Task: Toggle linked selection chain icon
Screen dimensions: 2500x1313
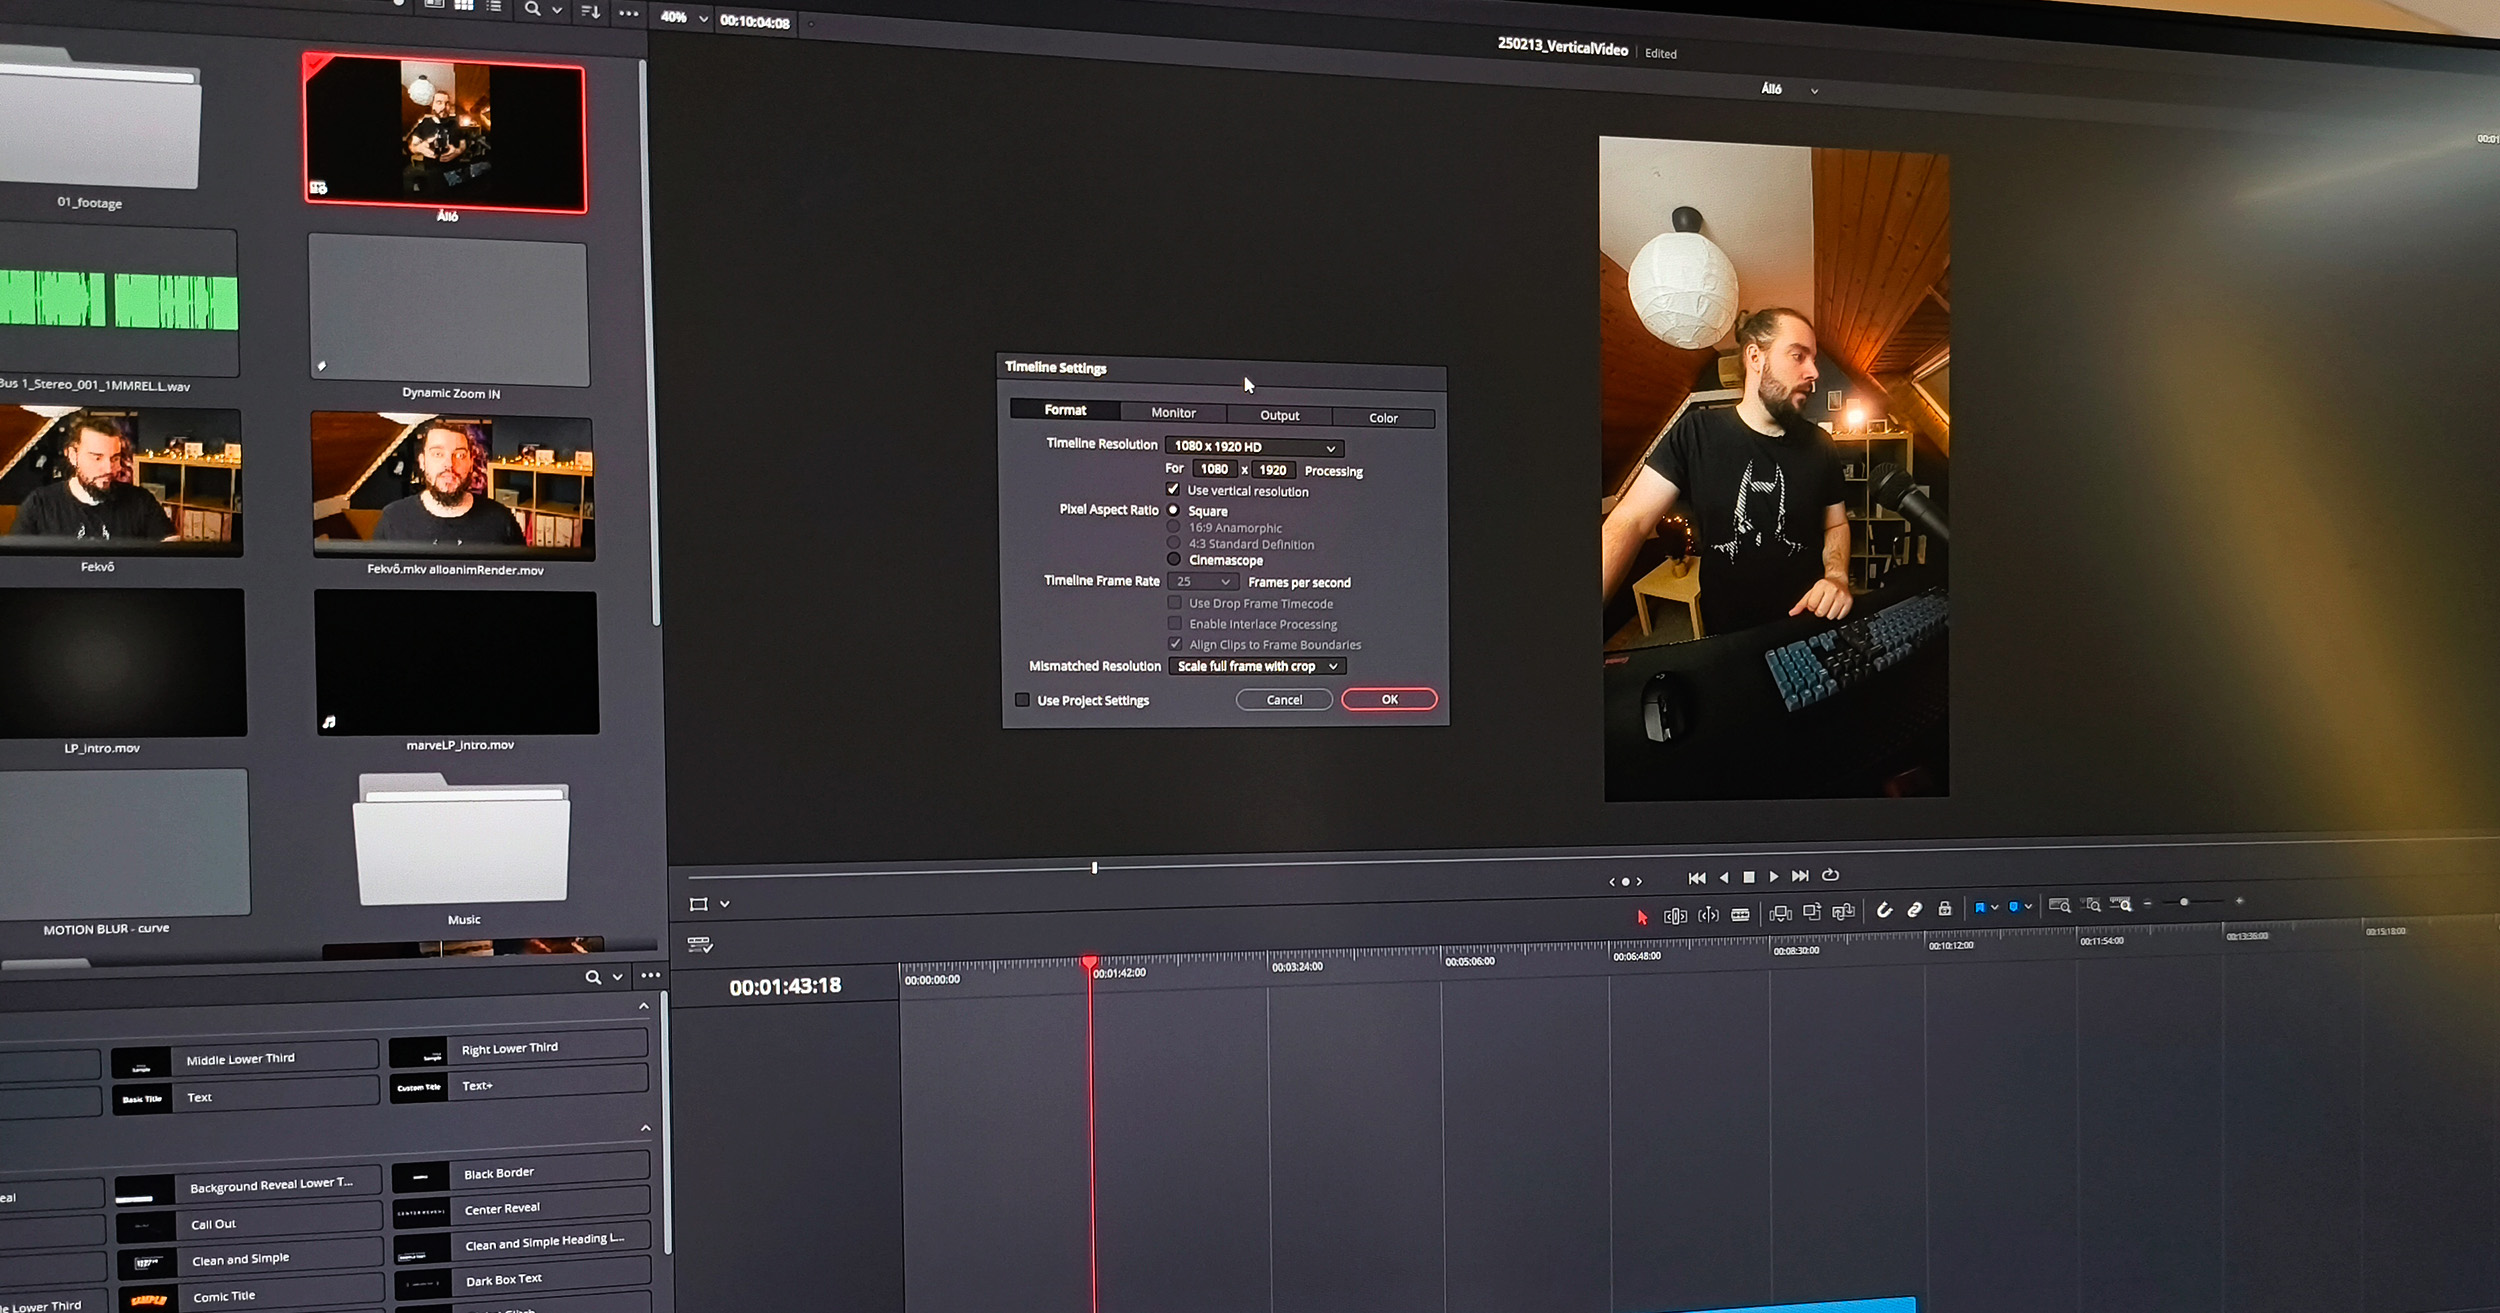Action: [1914, 910]
